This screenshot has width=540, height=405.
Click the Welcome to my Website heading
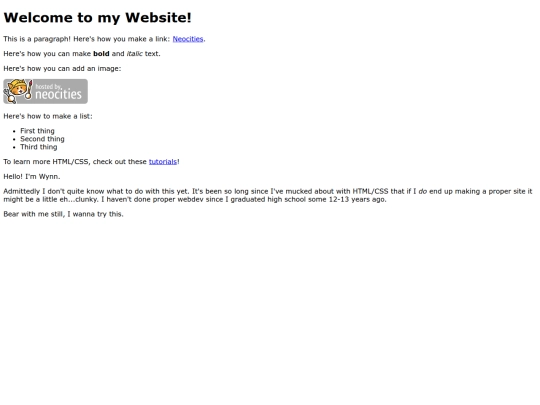coord(97,18)
